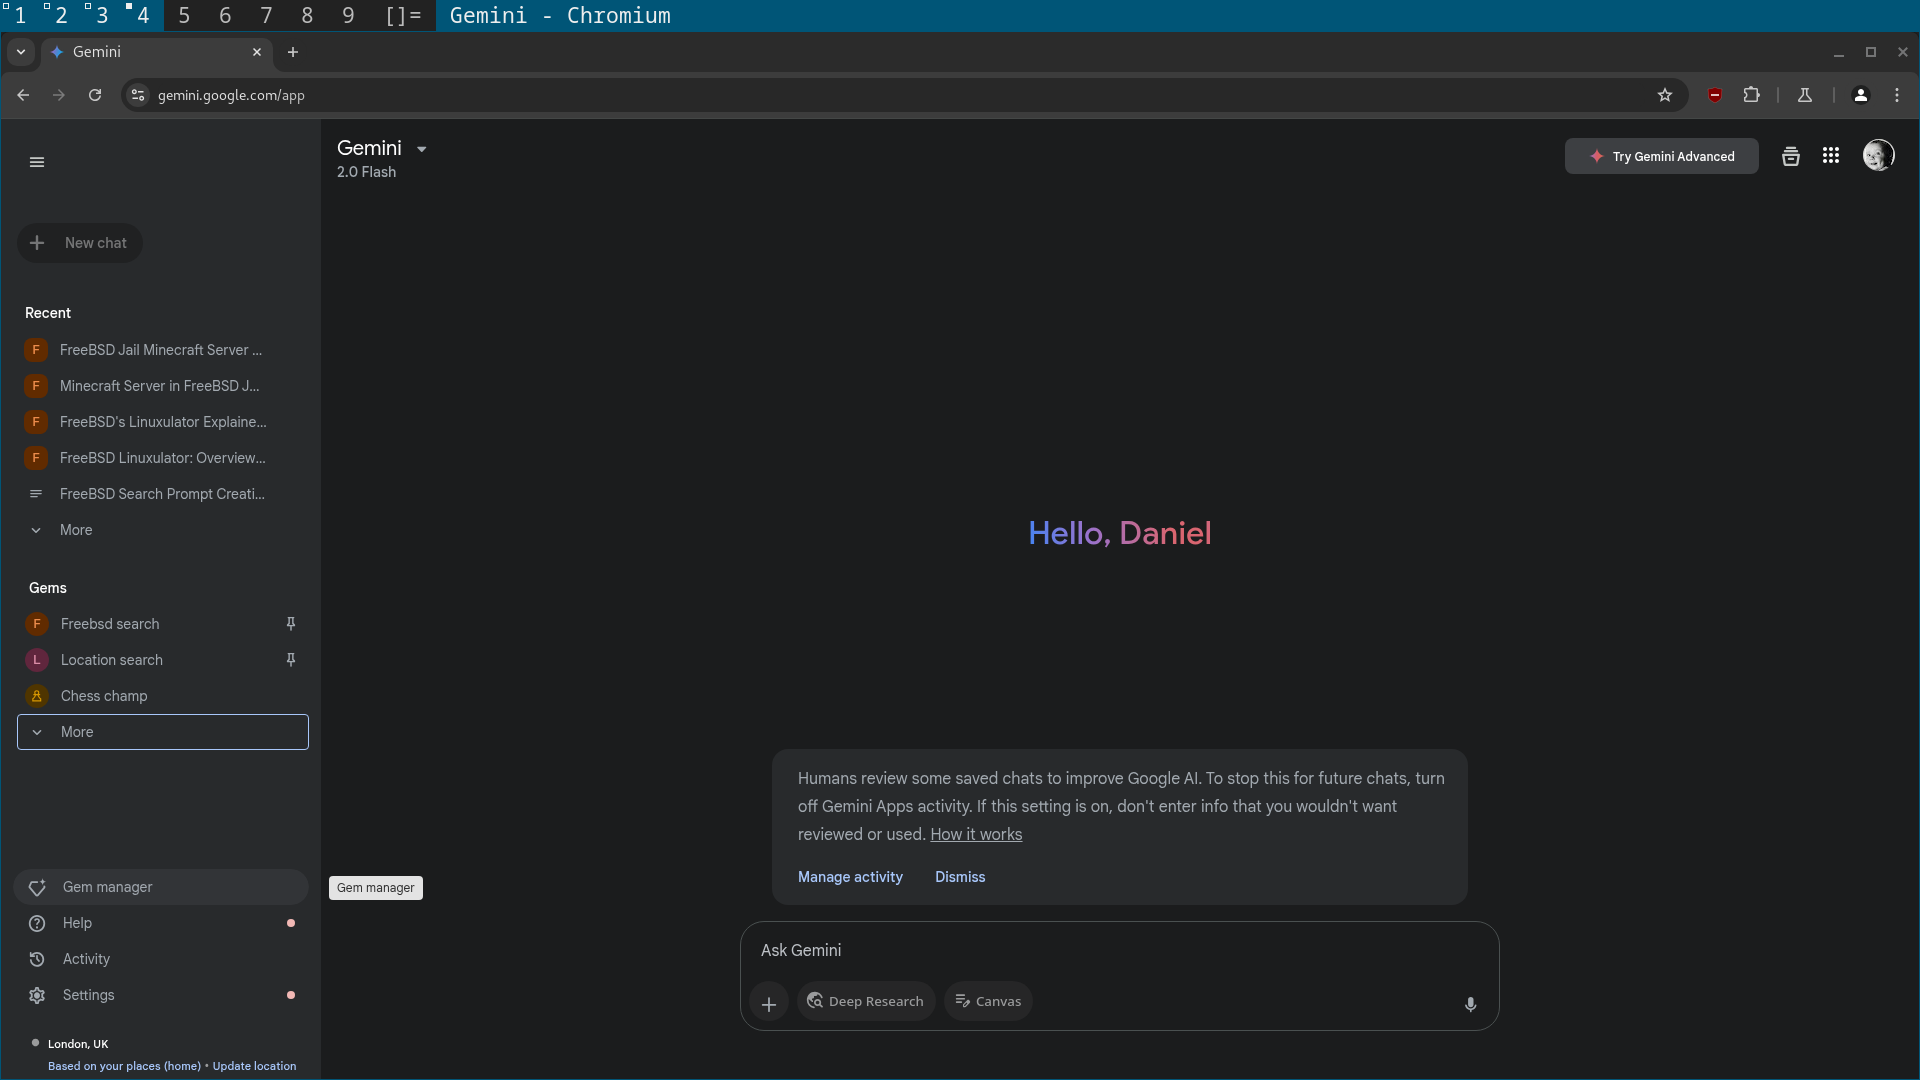Open Gem manager in sidebar
Screen dimensions: 1920x1080
pyautogui.click(x=107, y=887)
